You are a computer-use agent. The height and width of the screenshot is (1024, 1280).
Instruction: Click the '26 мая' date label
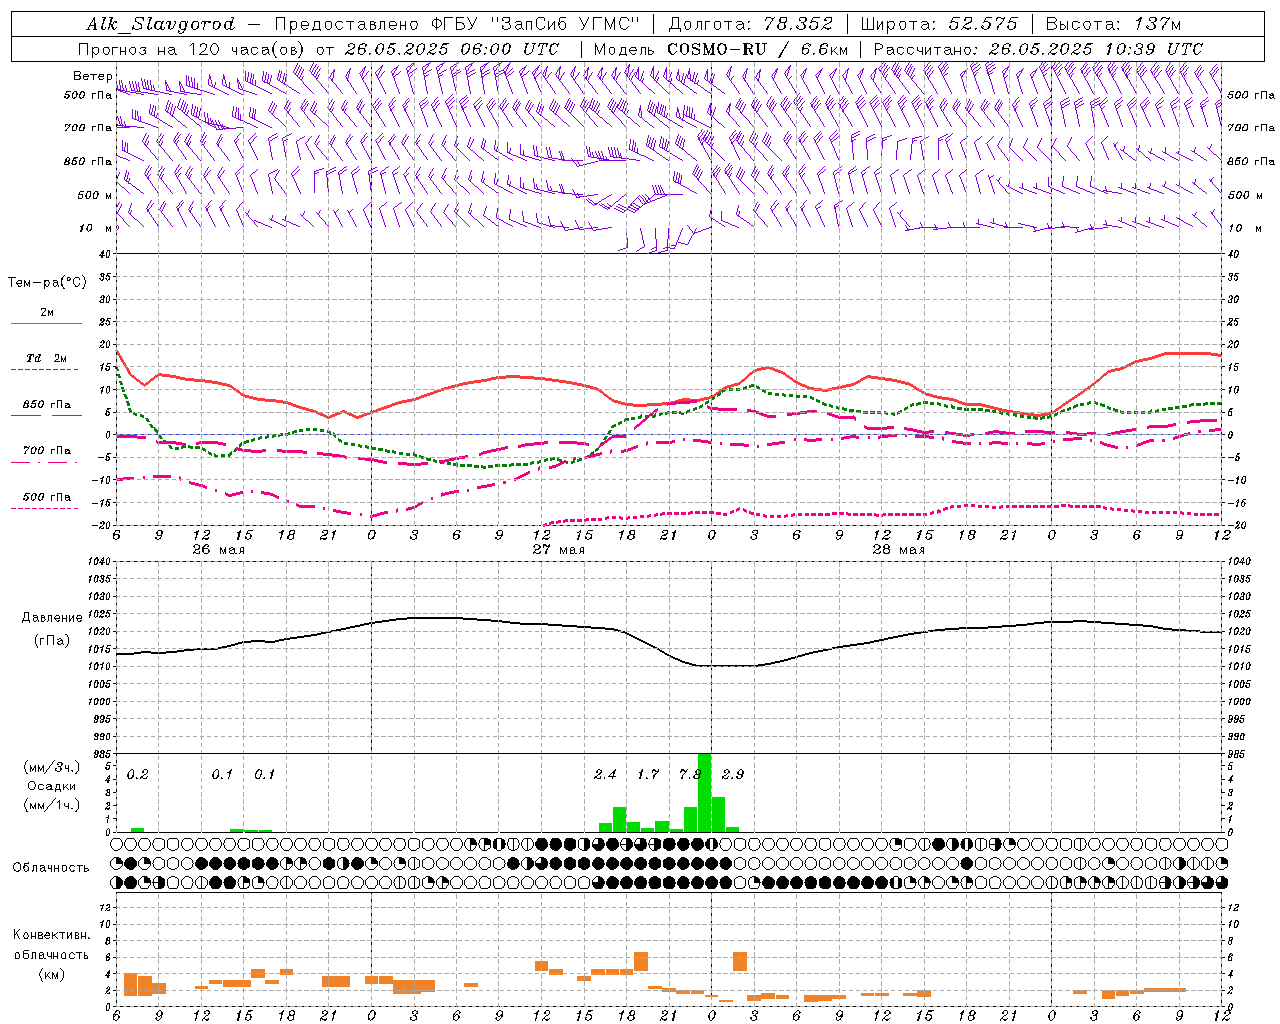218,550
